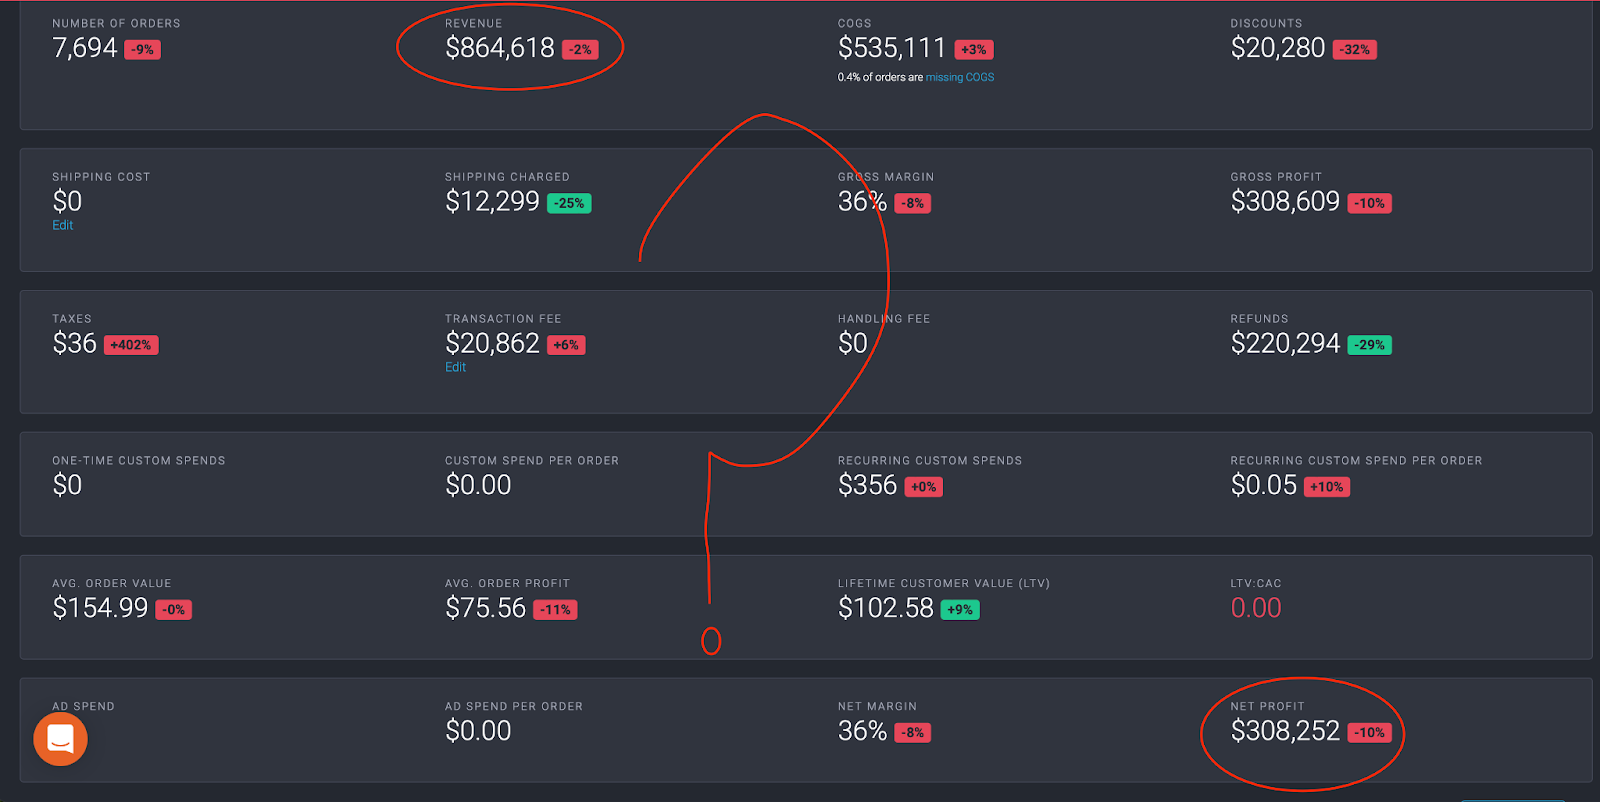Click the Revenue -2% change badge
Viewport: 1600px width, 802px height.
pos(580,49)
